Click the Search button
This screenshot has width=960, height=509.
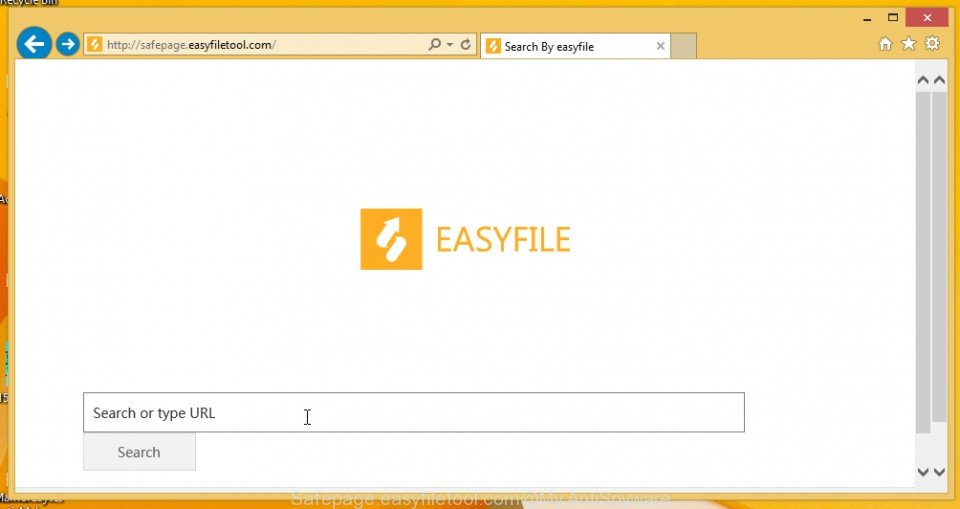coord(140,452)
